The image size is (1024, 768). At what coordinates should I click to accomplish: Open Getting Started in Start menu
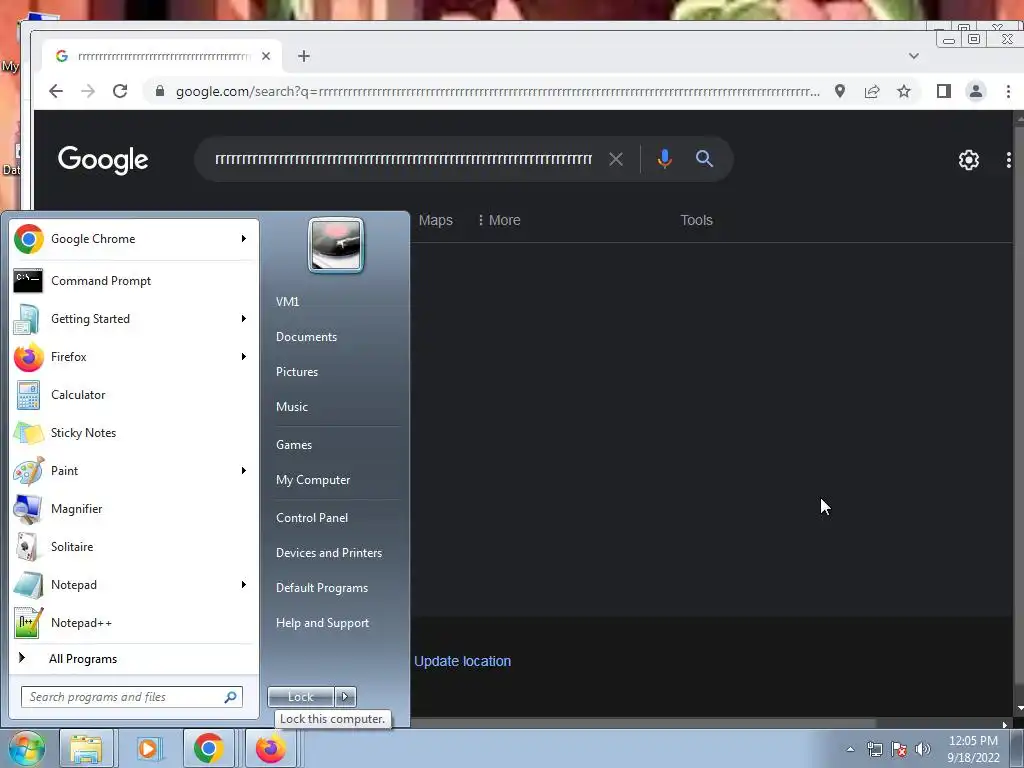pos(133,319)
